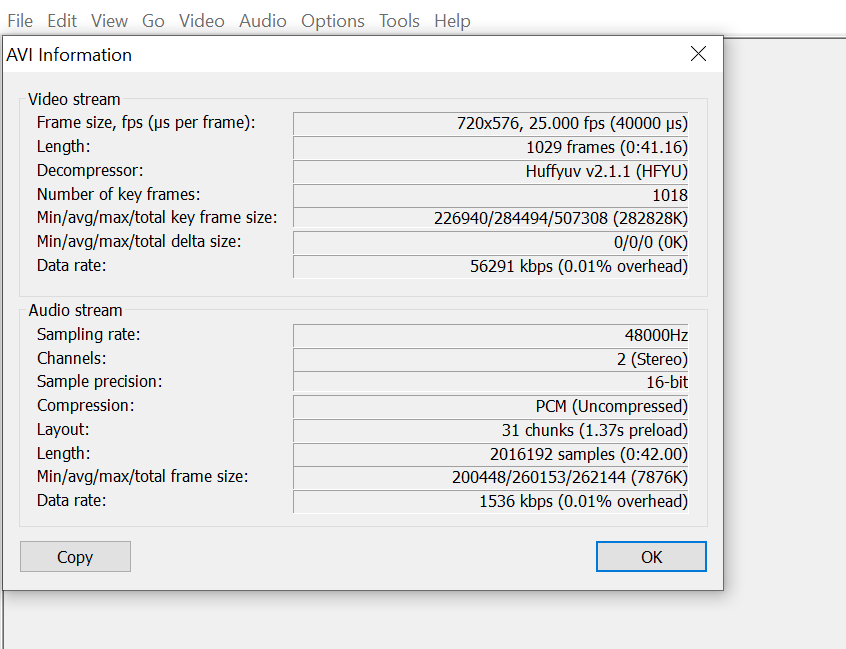
Task: Open the Edit menu
Action: coord(62,21)
